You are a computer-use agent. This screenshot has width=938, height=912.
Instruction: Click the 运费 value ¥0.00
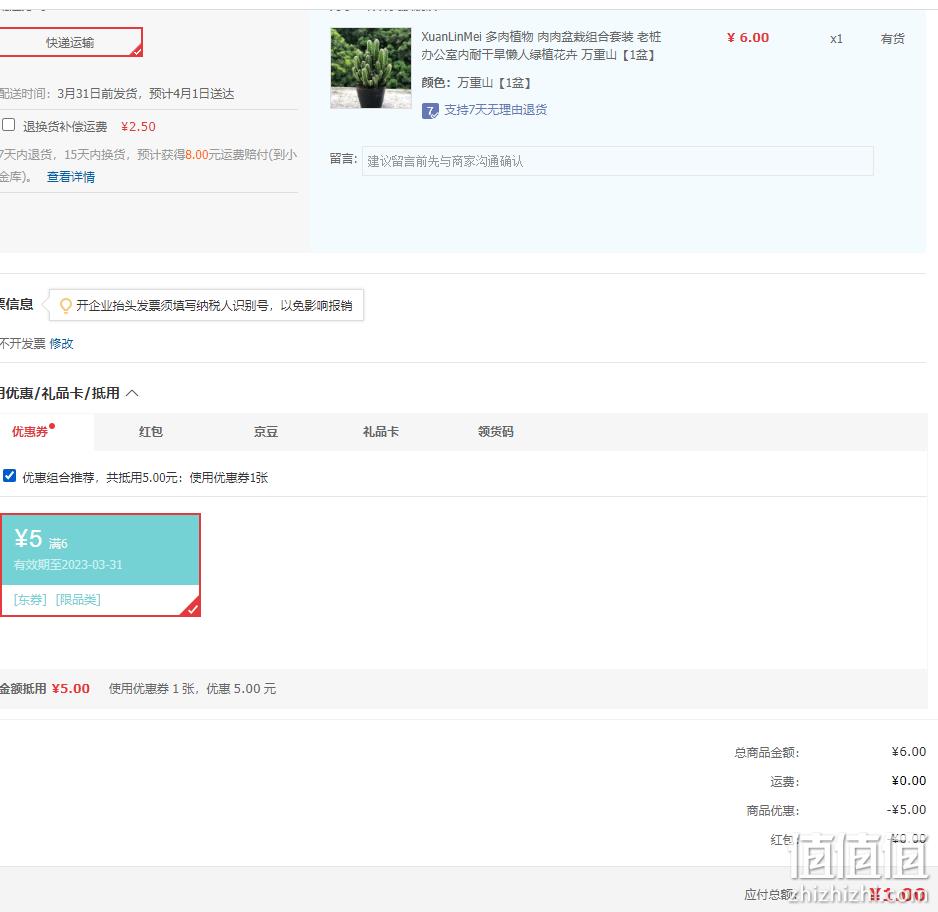[x=909, y=780]
